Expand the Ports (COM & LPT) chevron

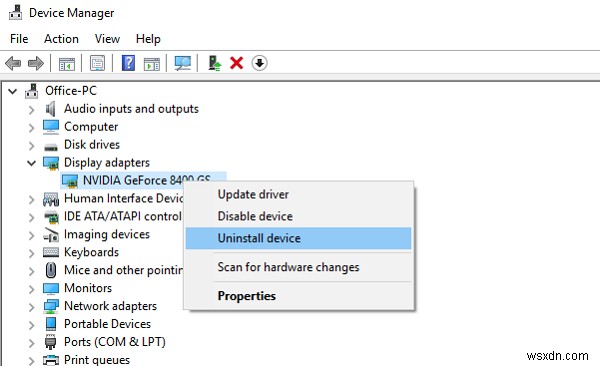click(32, 343)
